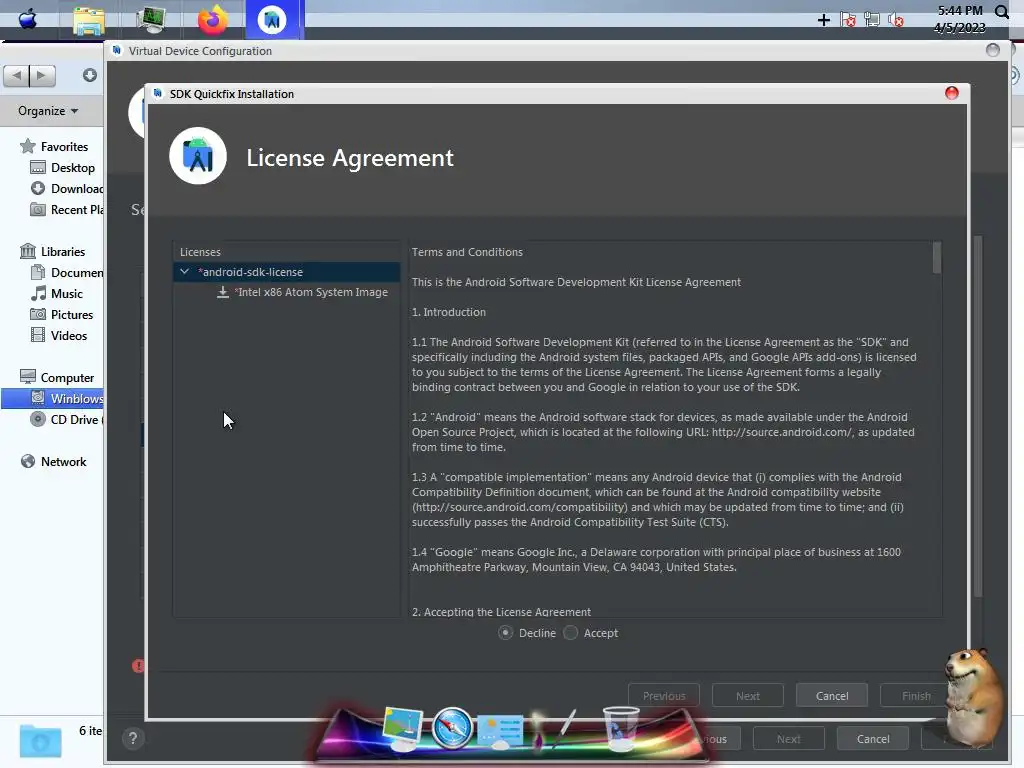
Task: Click the muted volume tray icon
Action: pos(895,20)
